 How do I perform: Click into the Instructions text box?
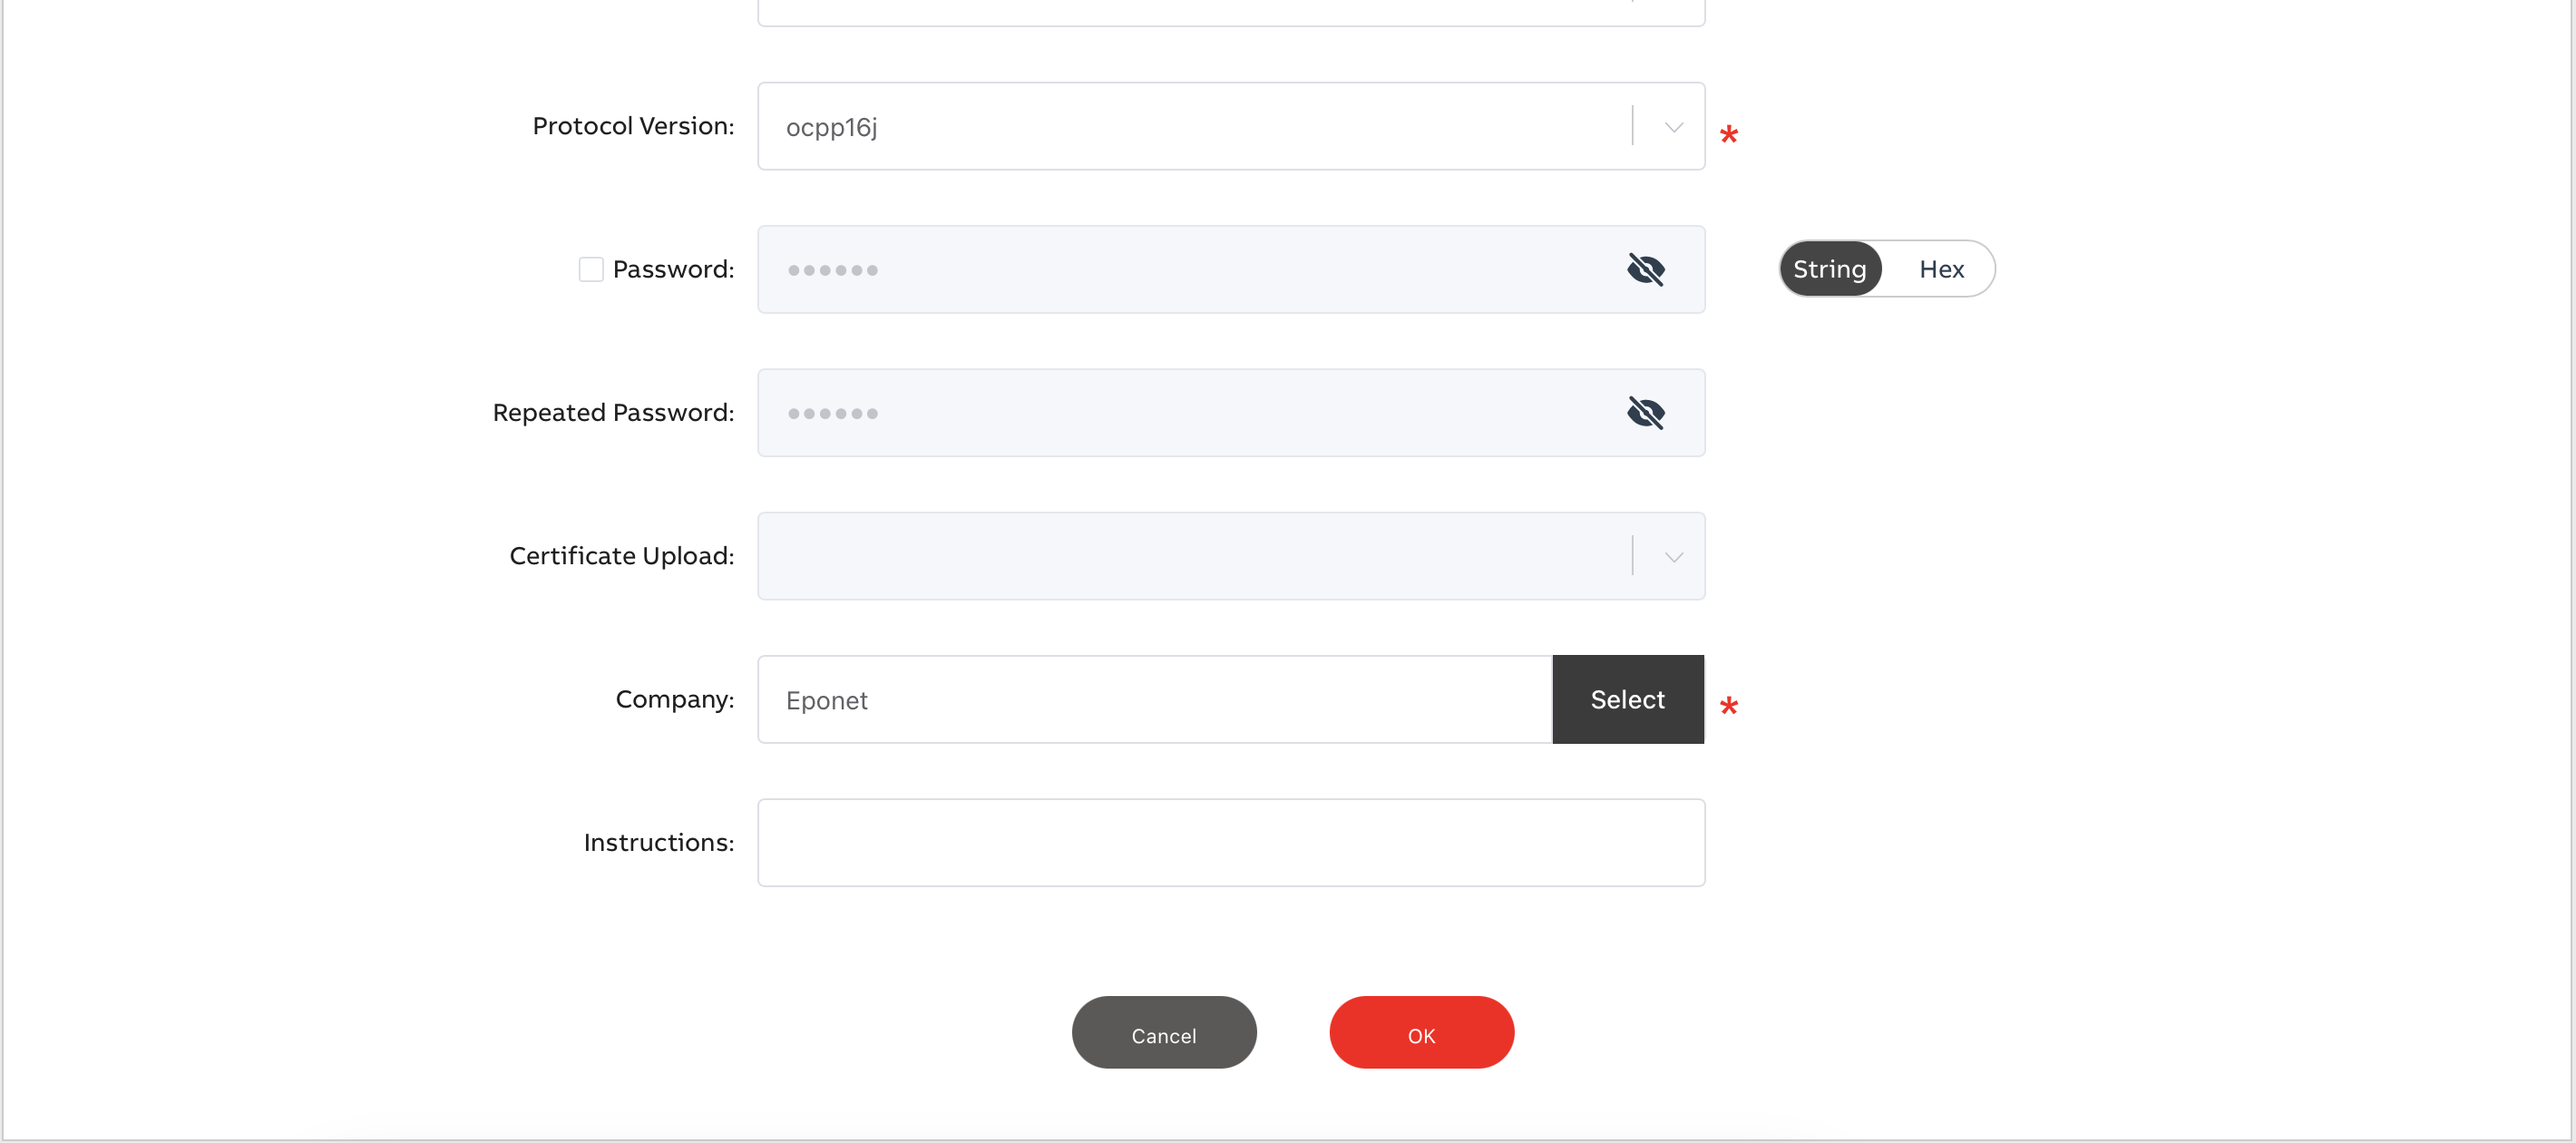click(x=1230, y=842)
